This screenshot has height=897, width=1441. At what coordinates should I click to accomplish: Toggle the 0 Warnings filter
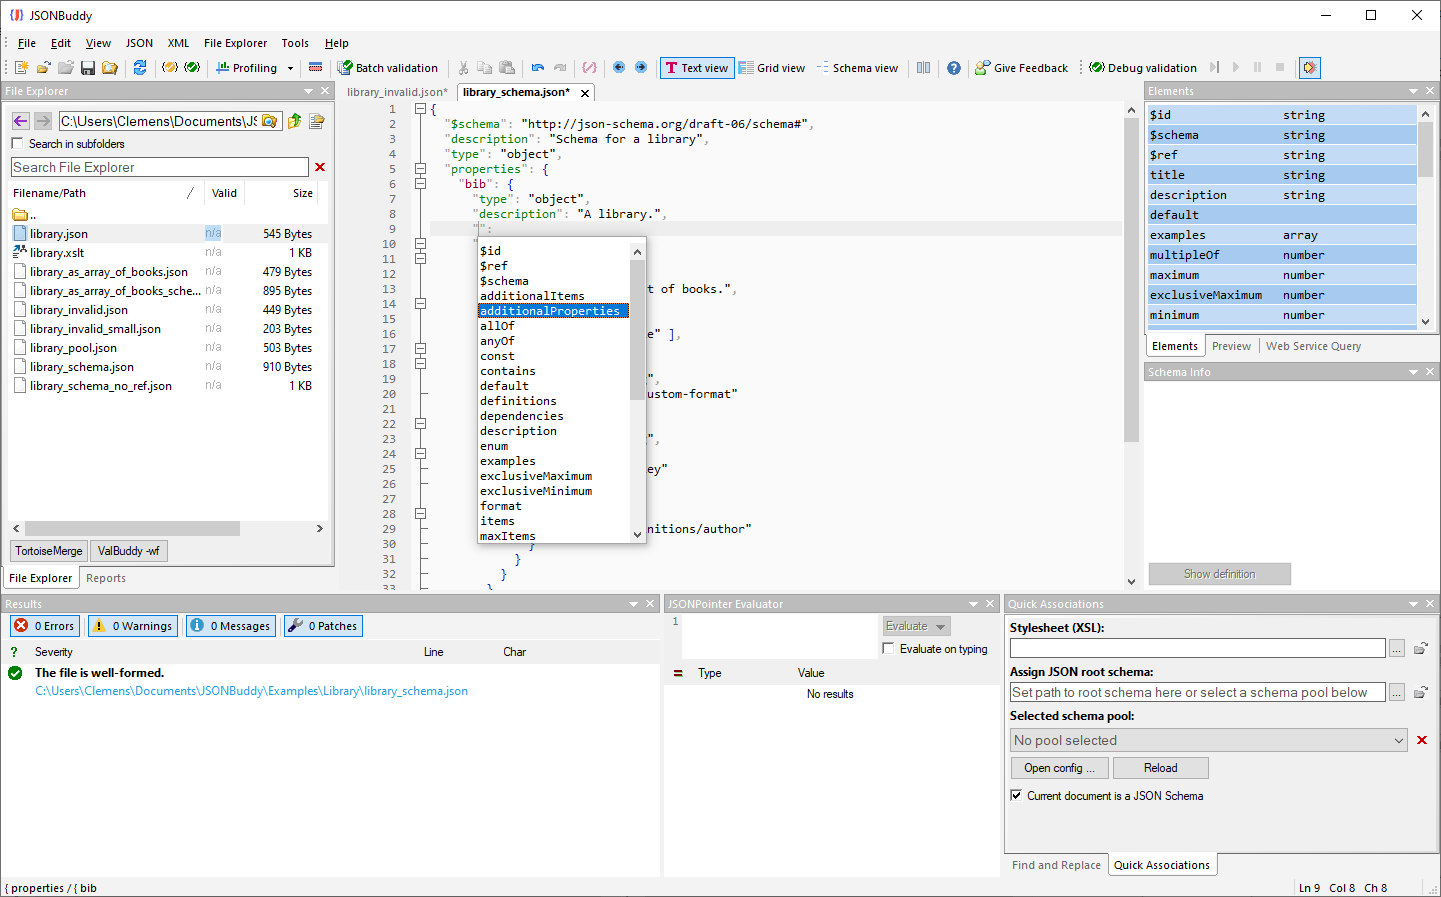coord(133,626)
